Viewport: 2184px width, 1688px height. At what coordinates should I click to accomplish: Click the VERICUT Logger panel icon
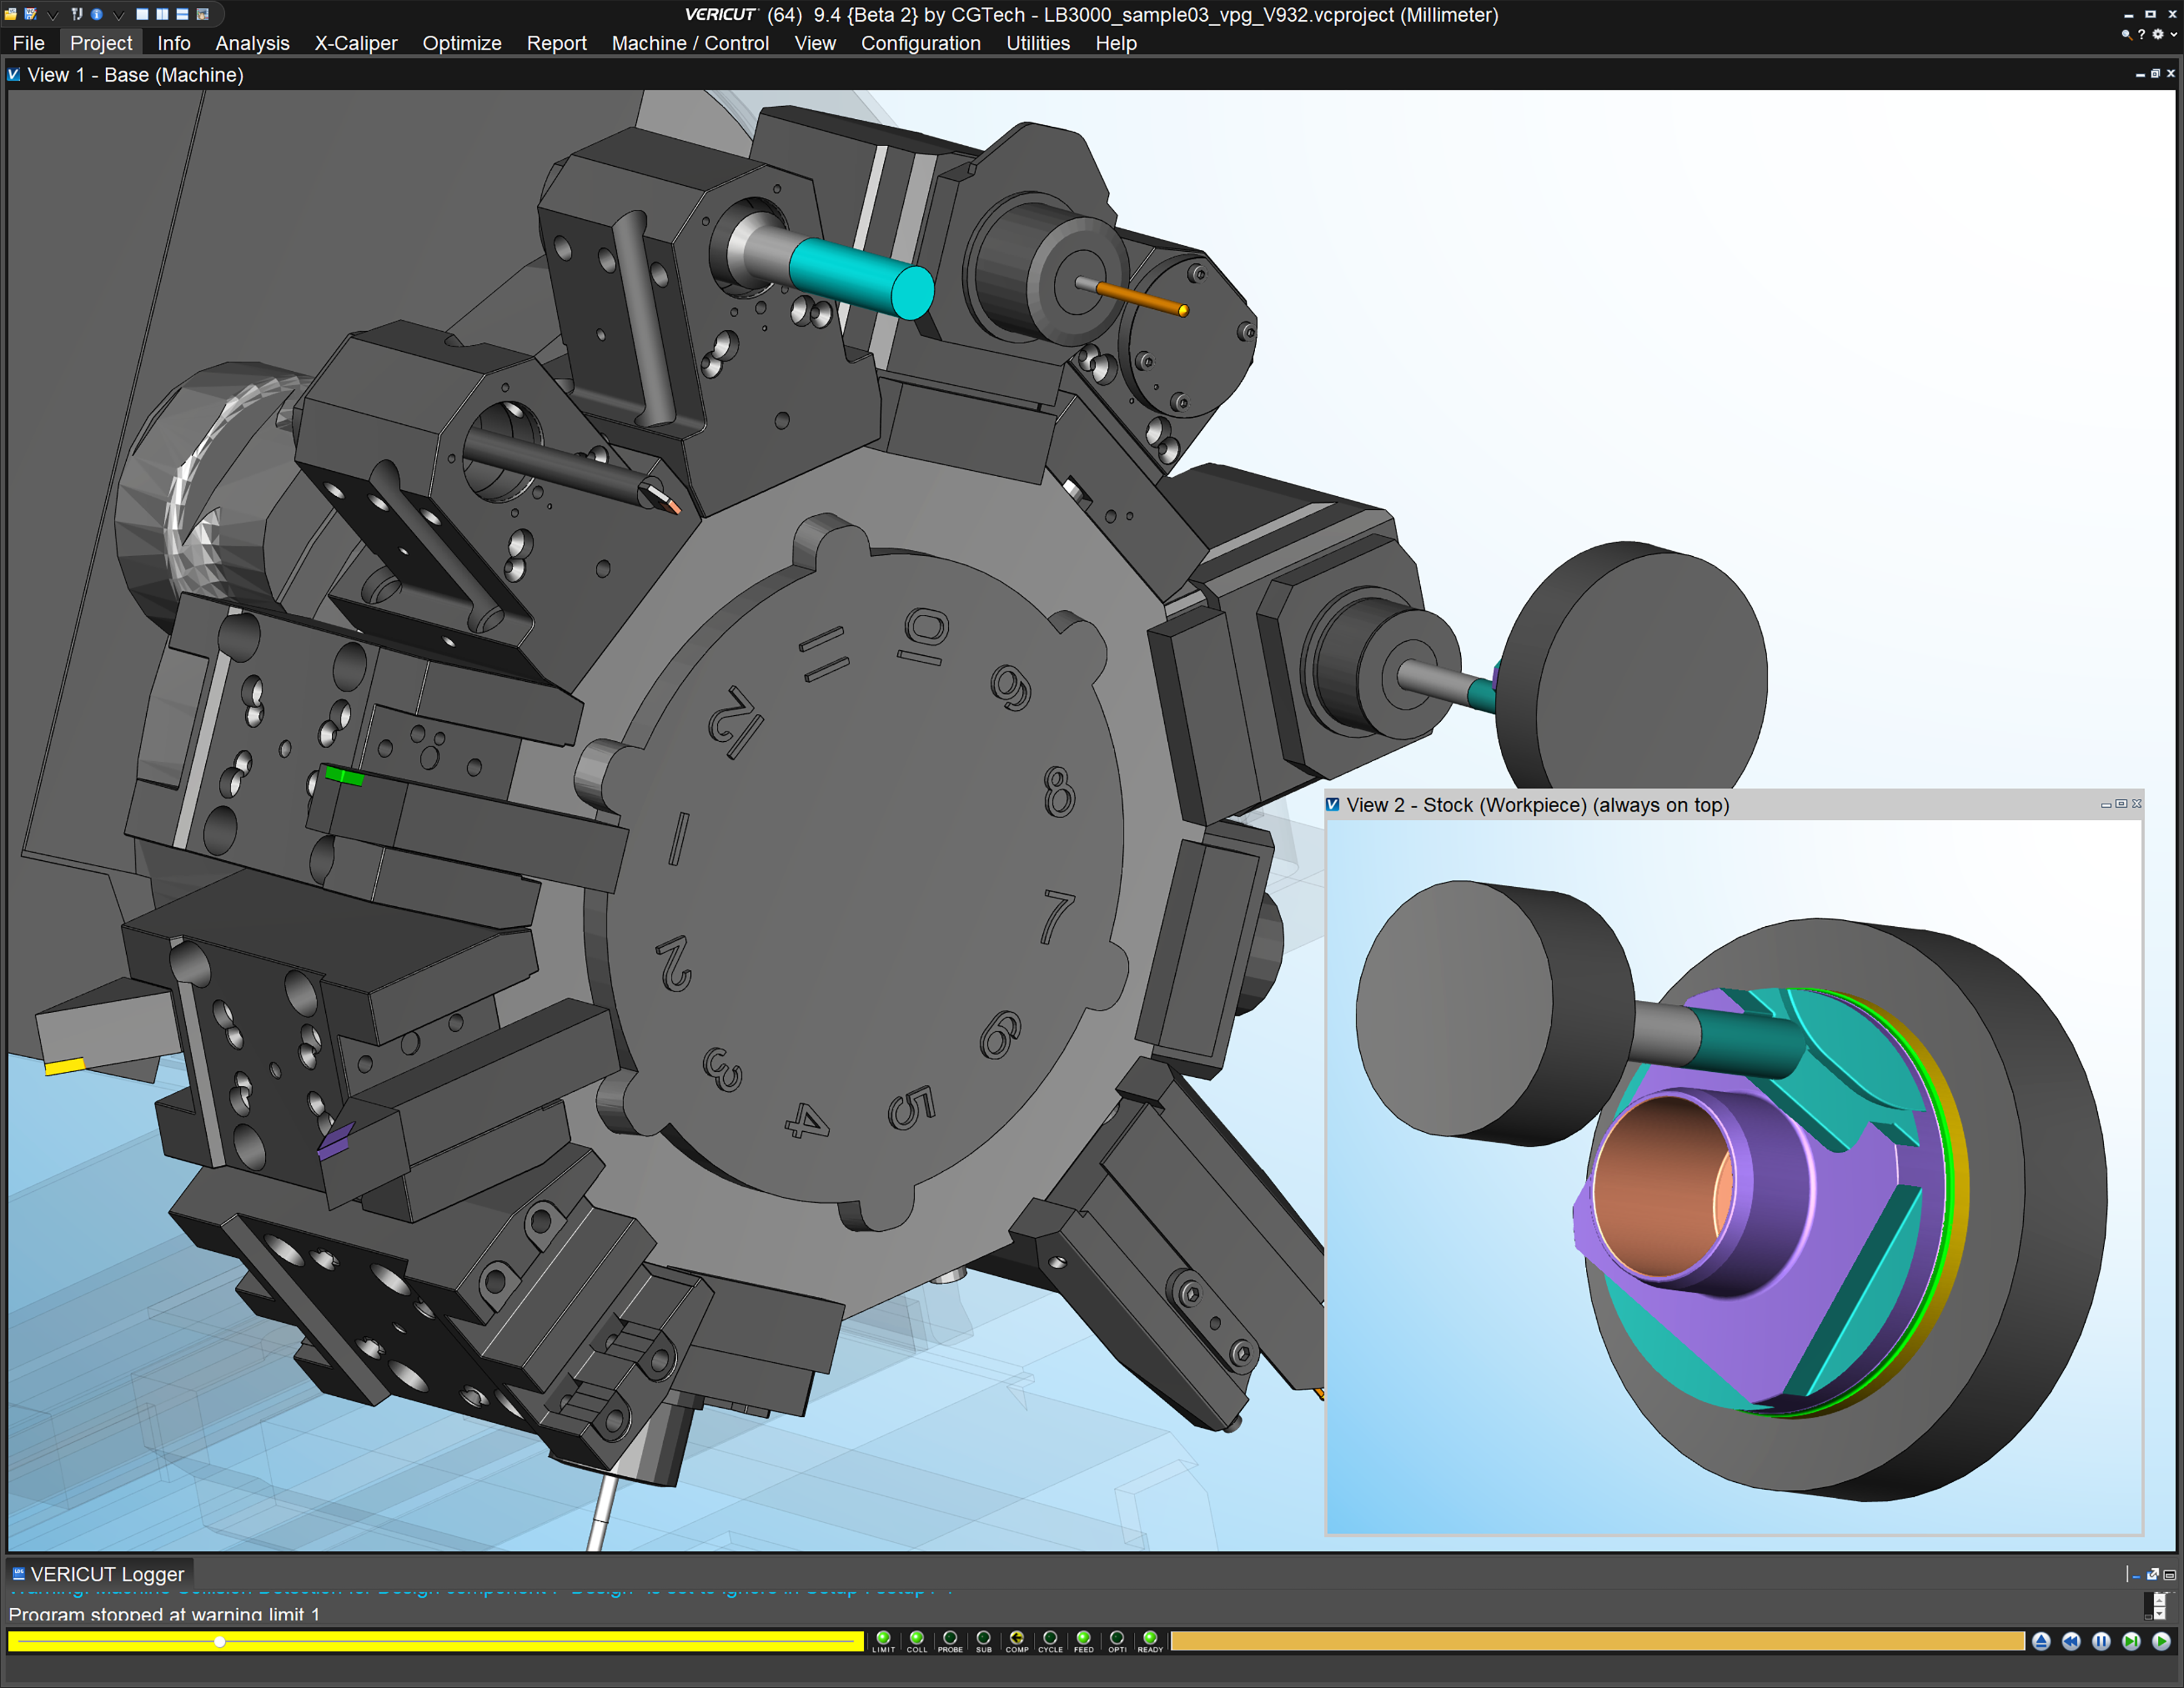pos(18,1573)
